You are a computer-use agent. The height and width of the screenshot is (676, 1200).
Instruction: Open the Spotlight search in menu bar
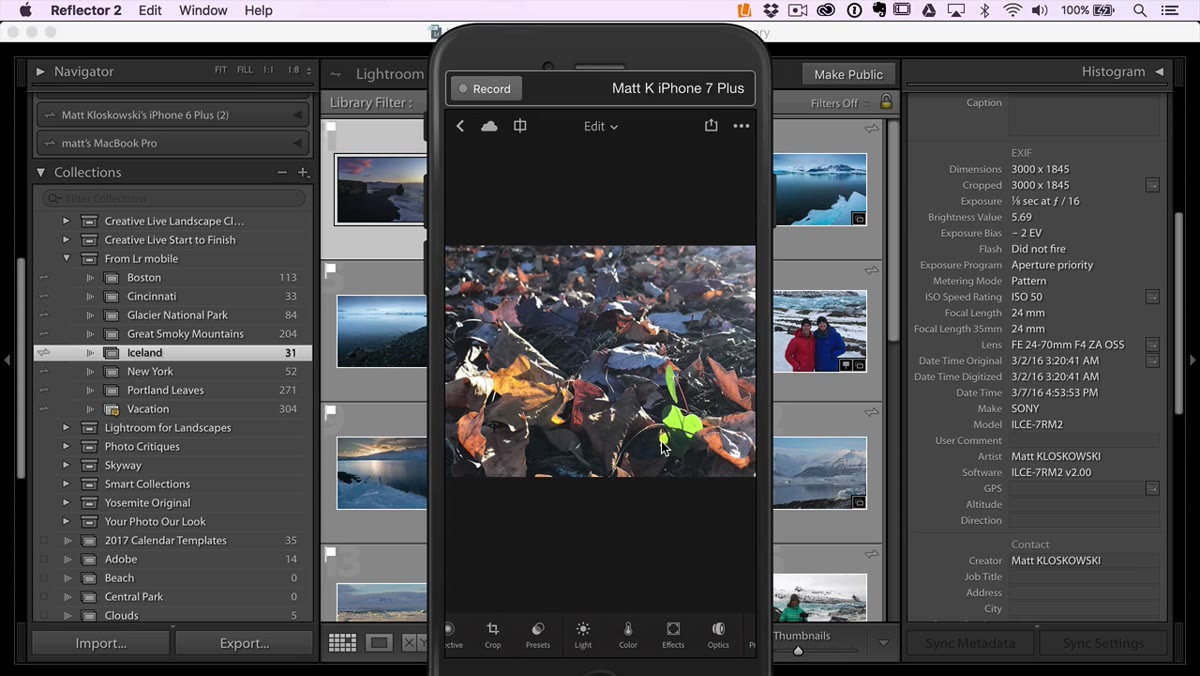1140,10
